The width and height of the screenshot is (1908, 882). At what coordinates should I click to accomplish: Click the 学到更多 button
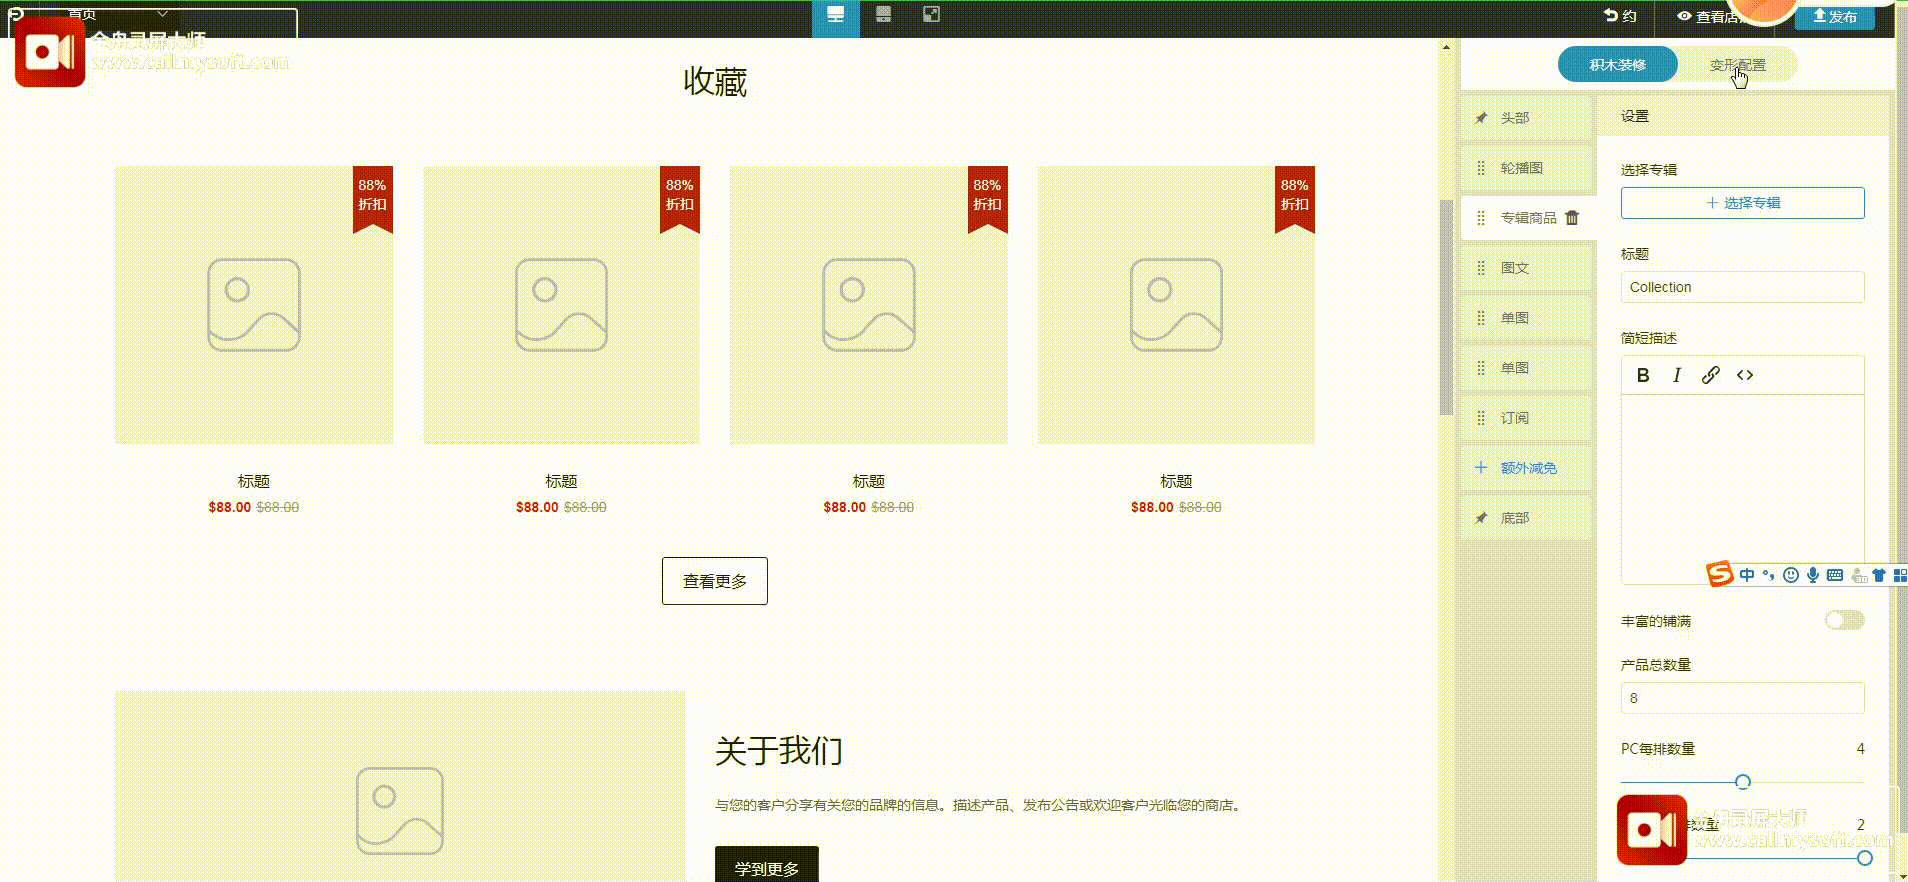(767, 866)
